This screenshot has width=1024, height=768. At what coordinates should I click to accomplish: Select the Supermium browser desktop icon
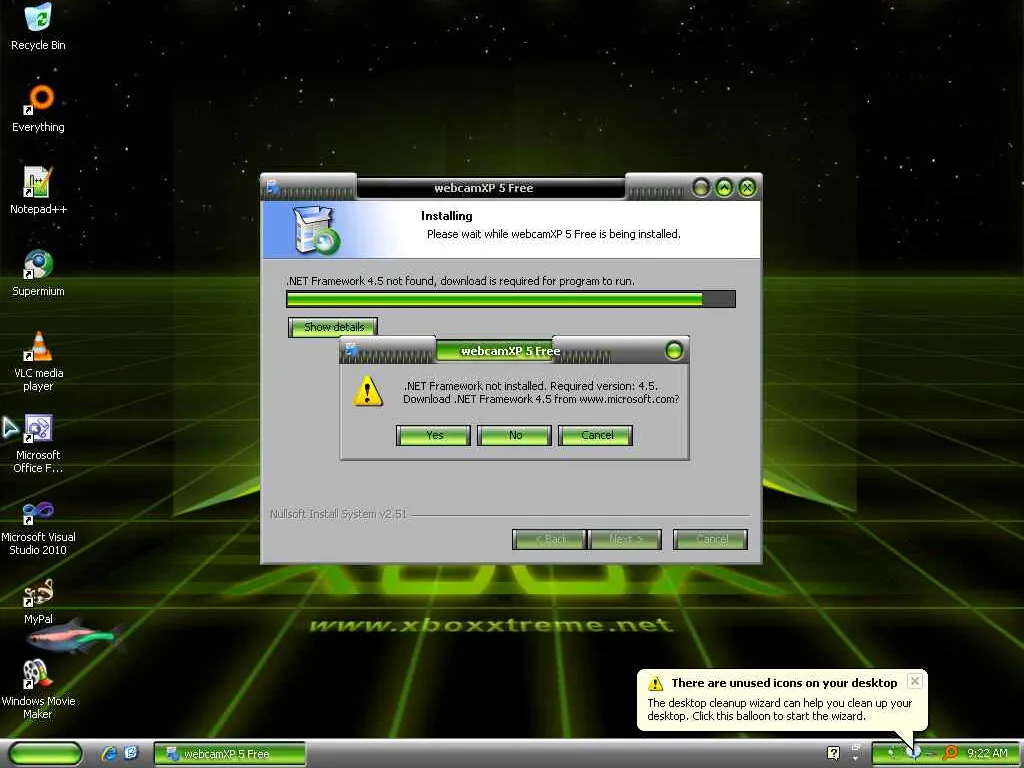click(x=38, y=272)
